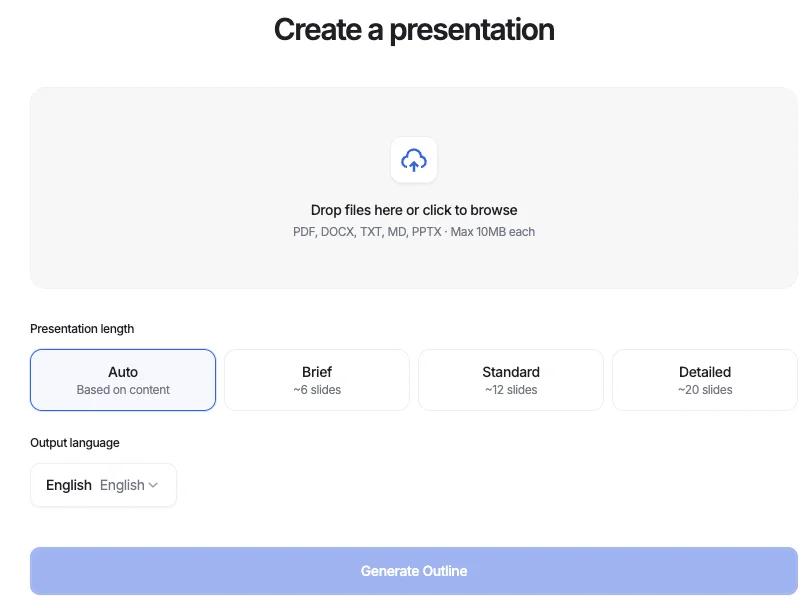Click the Drop files here area

(413, 210)
